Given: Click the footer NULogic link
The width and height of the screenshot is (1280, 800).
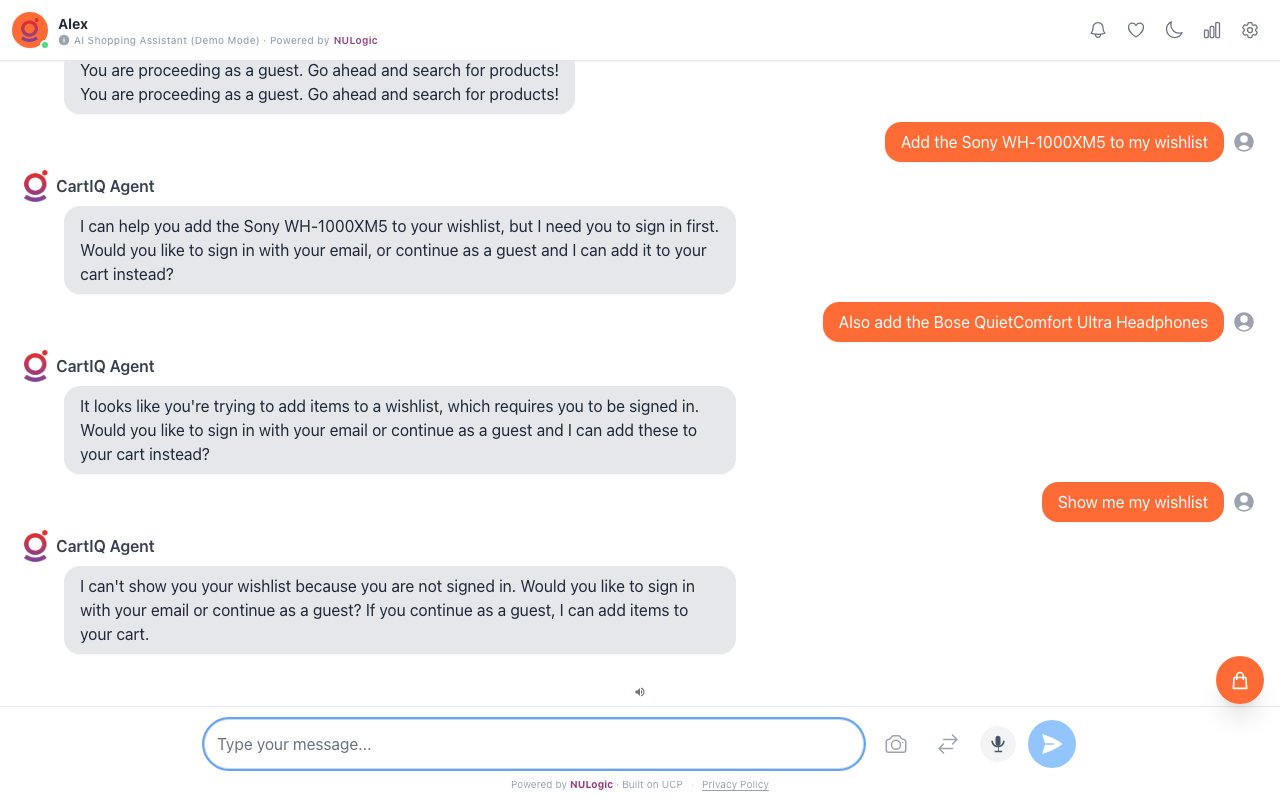Looking at the screenshot, I should click(x=591, y=785).
